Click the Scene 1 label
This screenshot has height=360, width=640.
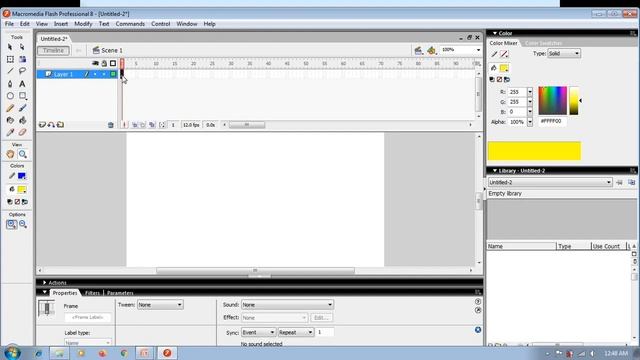coord(112,51)
